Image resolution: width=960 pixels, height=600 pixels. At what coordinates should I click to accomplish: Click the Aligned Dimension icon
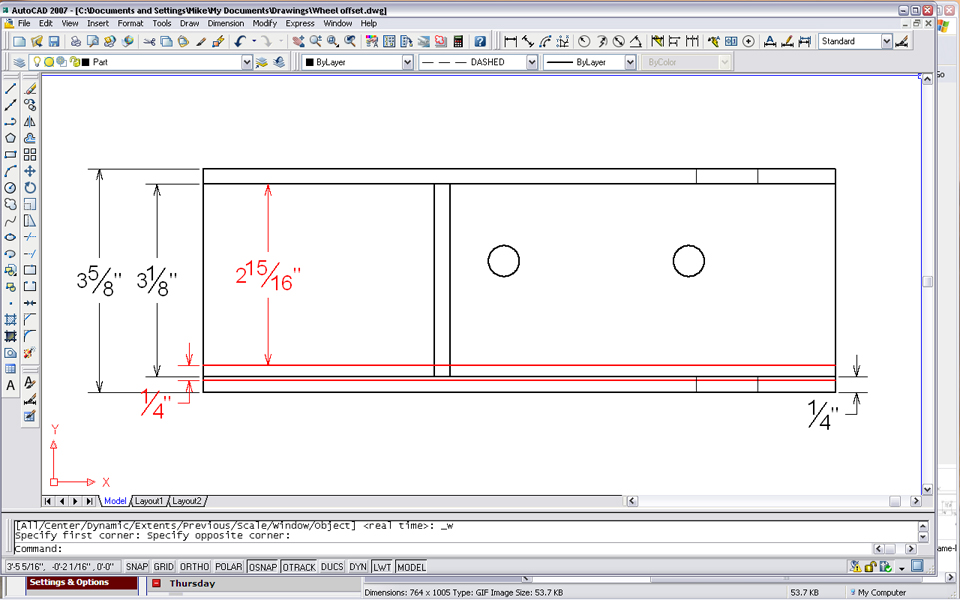pos(528,41)
